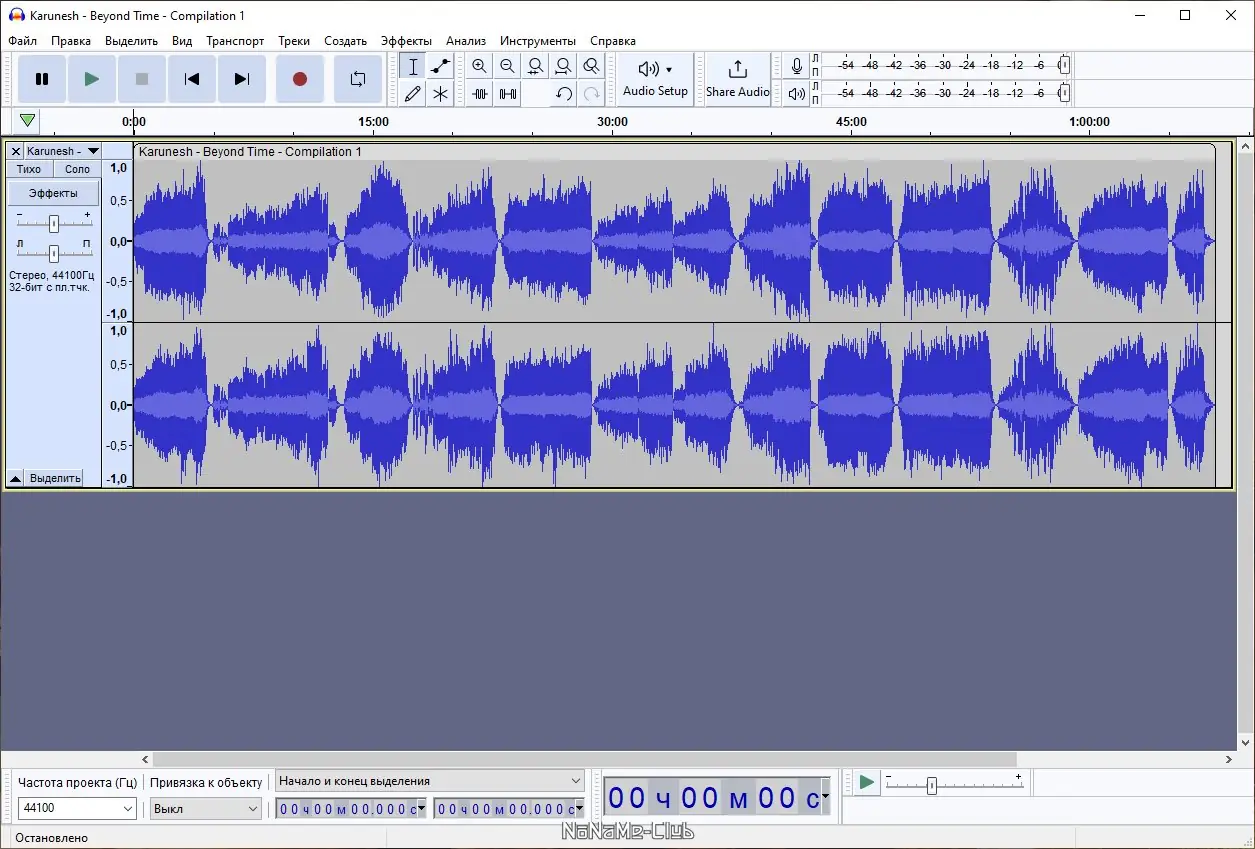Toggle the Соло button on track
The width and height of the screenshot is (1255, 849).
(77, 169)
